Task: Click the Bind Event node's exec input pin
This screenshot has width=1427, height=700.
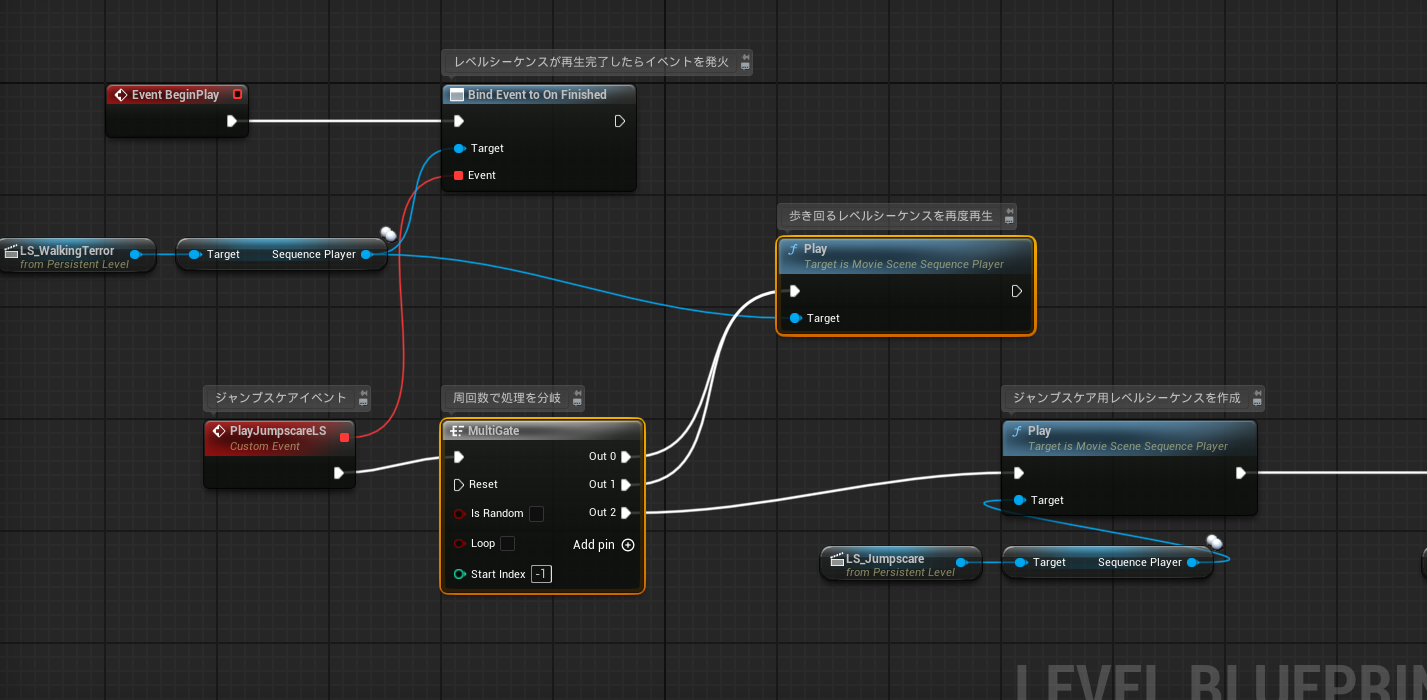Action: click(458, 121)
